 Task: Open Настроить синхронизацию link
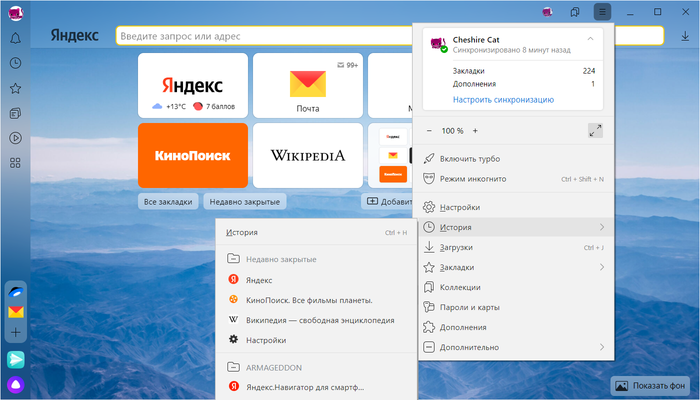(503, 100)
